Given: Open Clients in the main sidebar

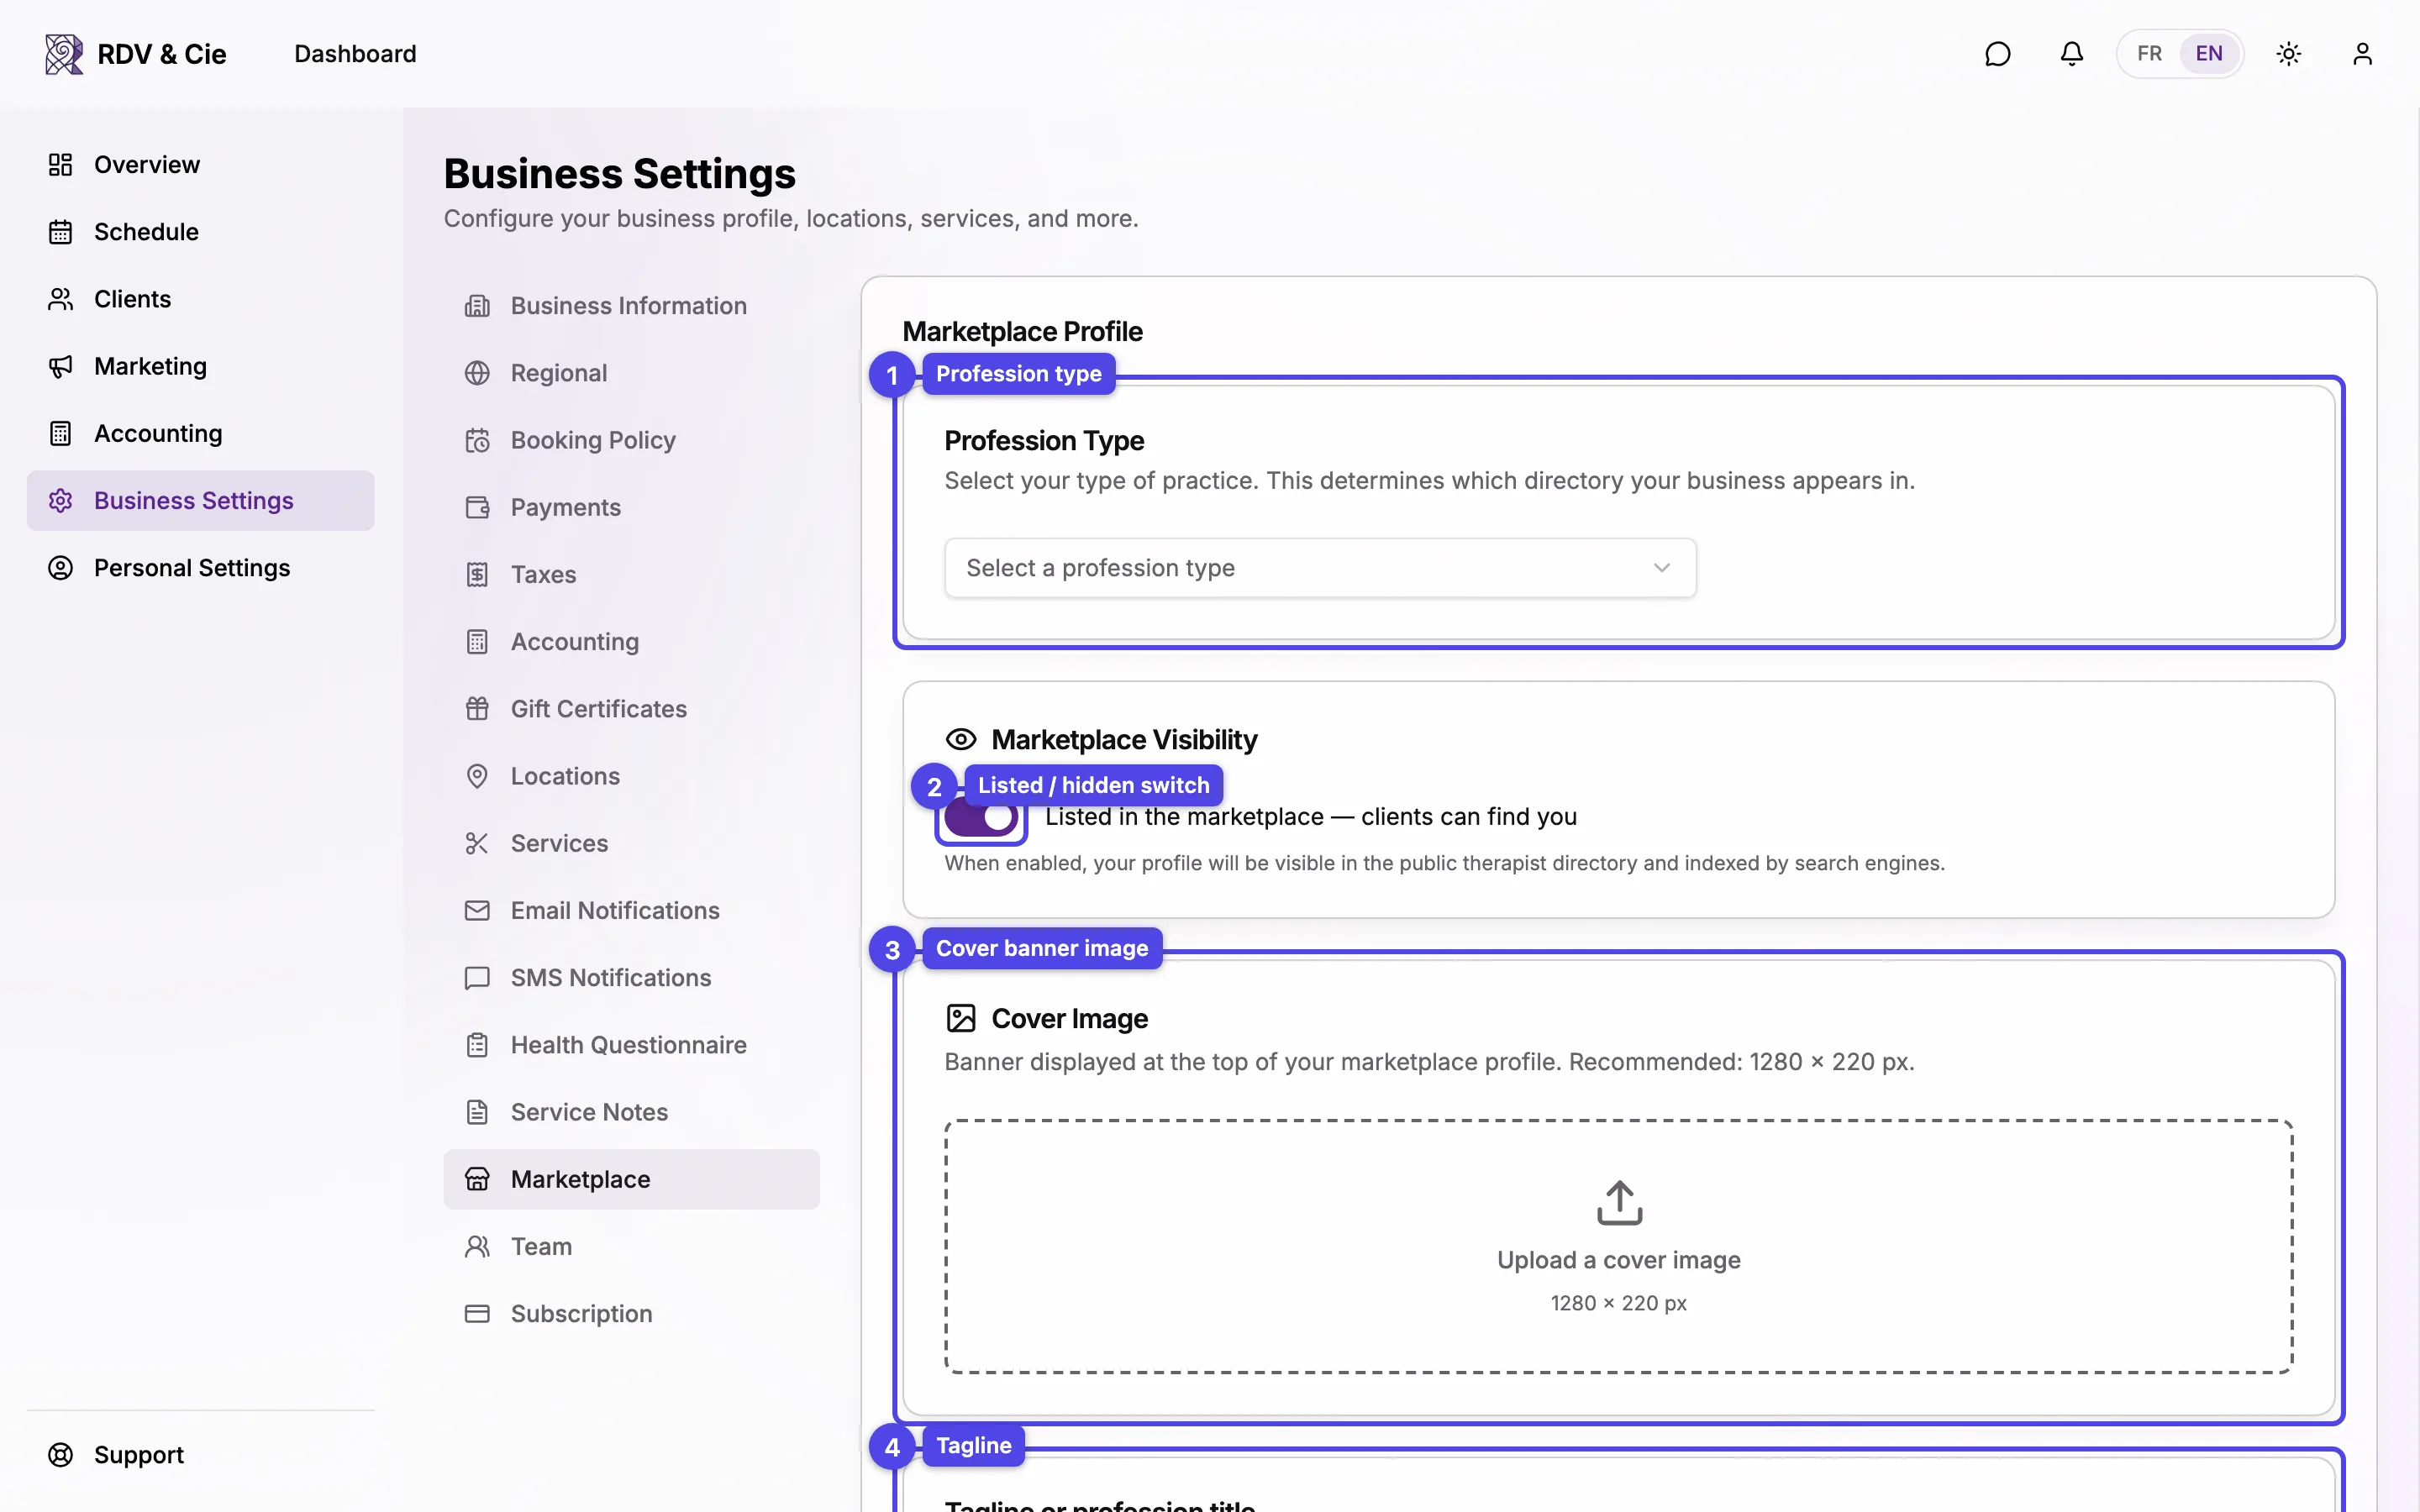Looking at the screenshot, I should tap(200, 299).
